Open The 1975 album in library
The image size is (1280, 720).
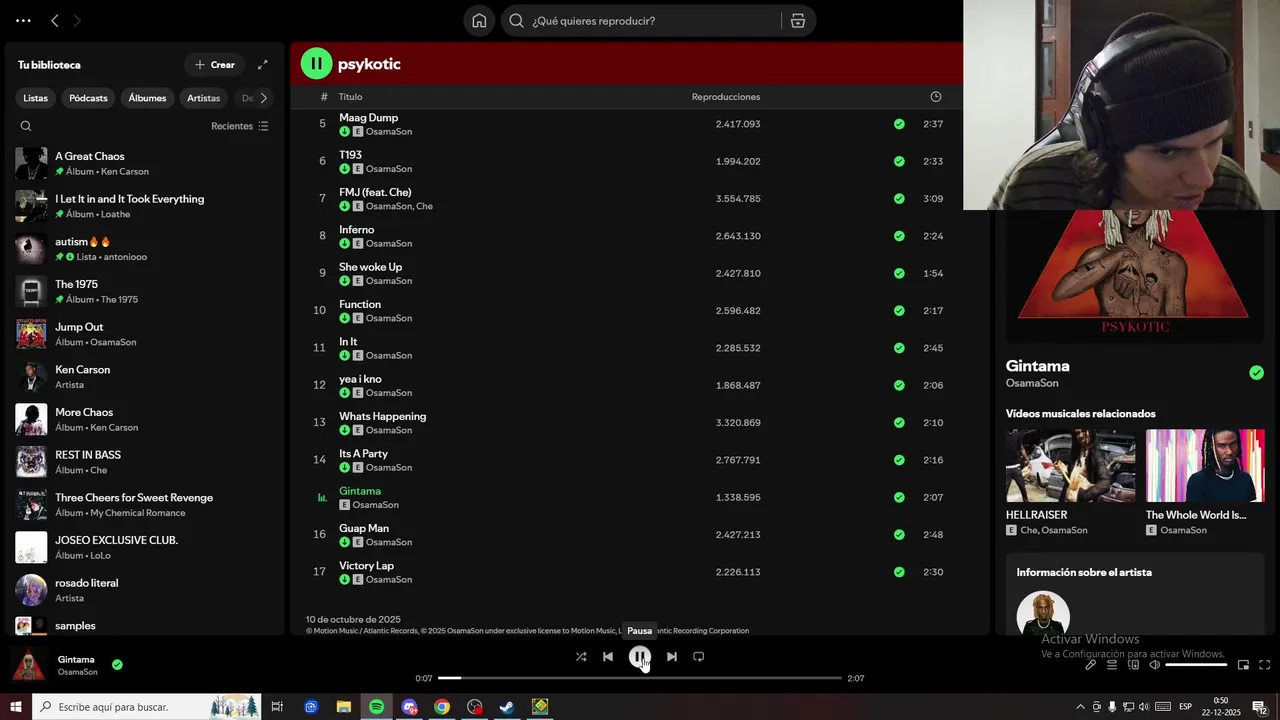(x=145, y=292)
